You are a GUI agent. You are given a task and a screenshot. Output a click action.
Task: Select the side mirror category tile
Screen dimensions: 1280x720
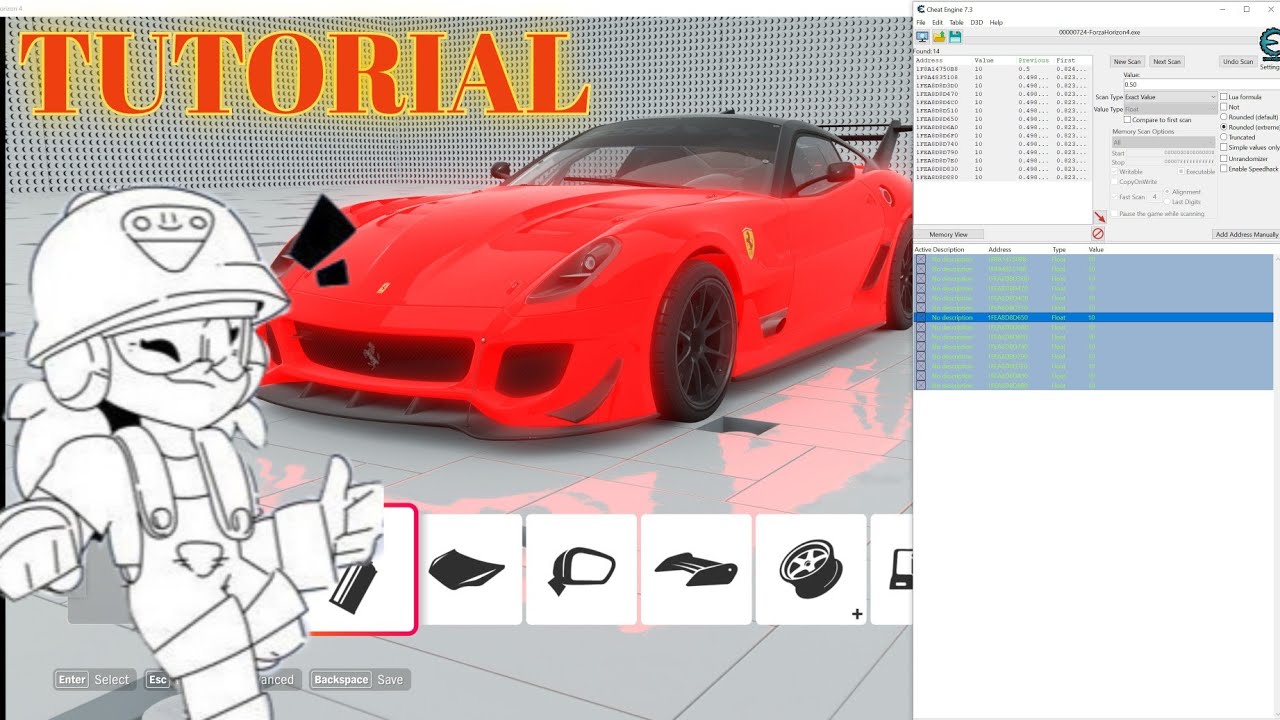(581, 569)
